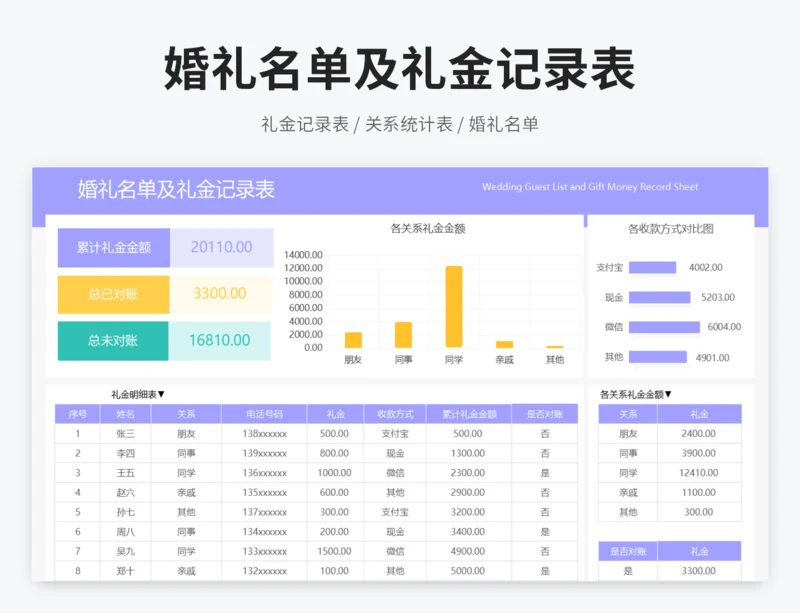Select the 李四 name cell
The image size is (800, 613).
pyautogui.click(x=126, y=453)
